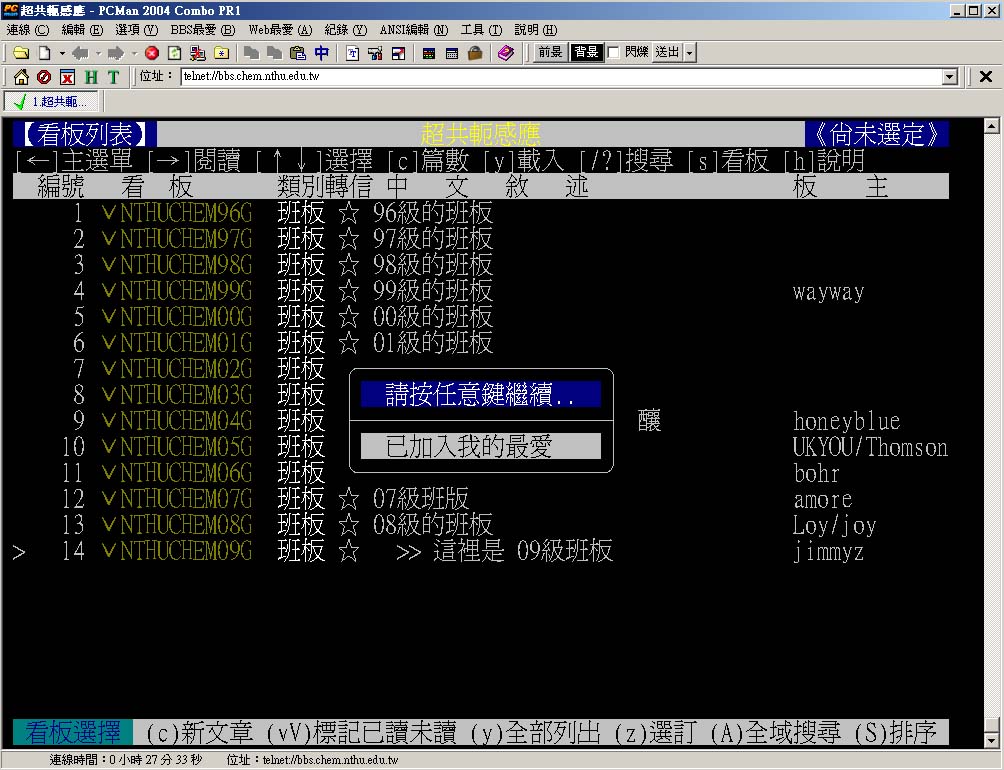The width and height of the screenshot is (1004, 770).
Task: Click the 送出 send button
Action: pos(667,52)
